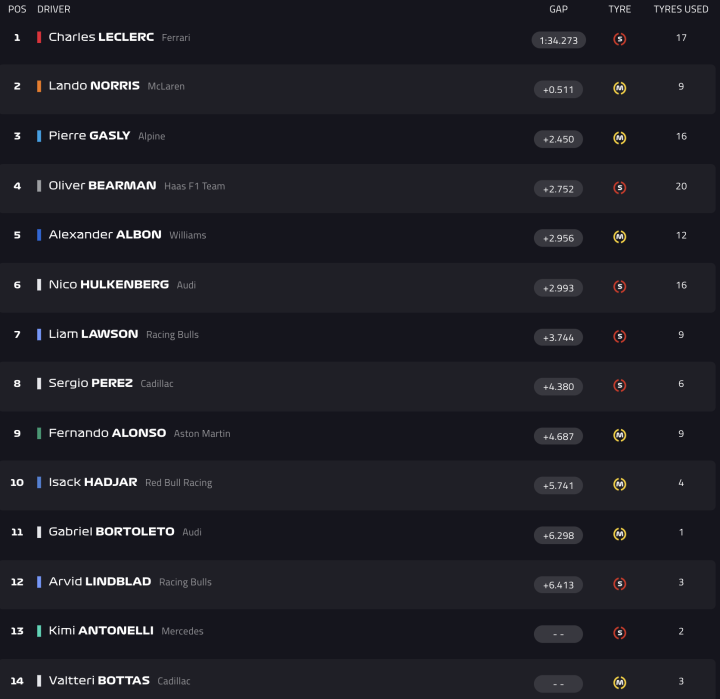720x699 pixels.
Task: Click Bearman's soft tyre icon
Action: tap(619, 187)
